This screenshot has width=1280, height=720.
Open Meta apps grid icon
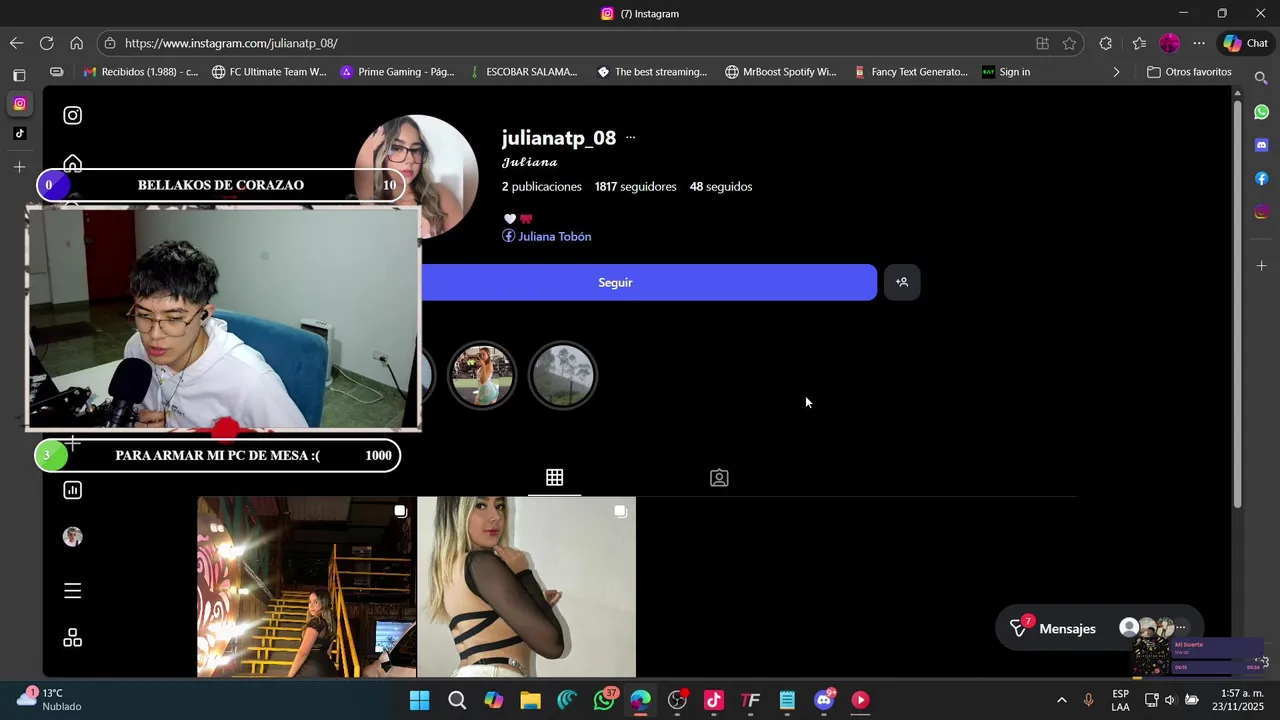[72, 638]
